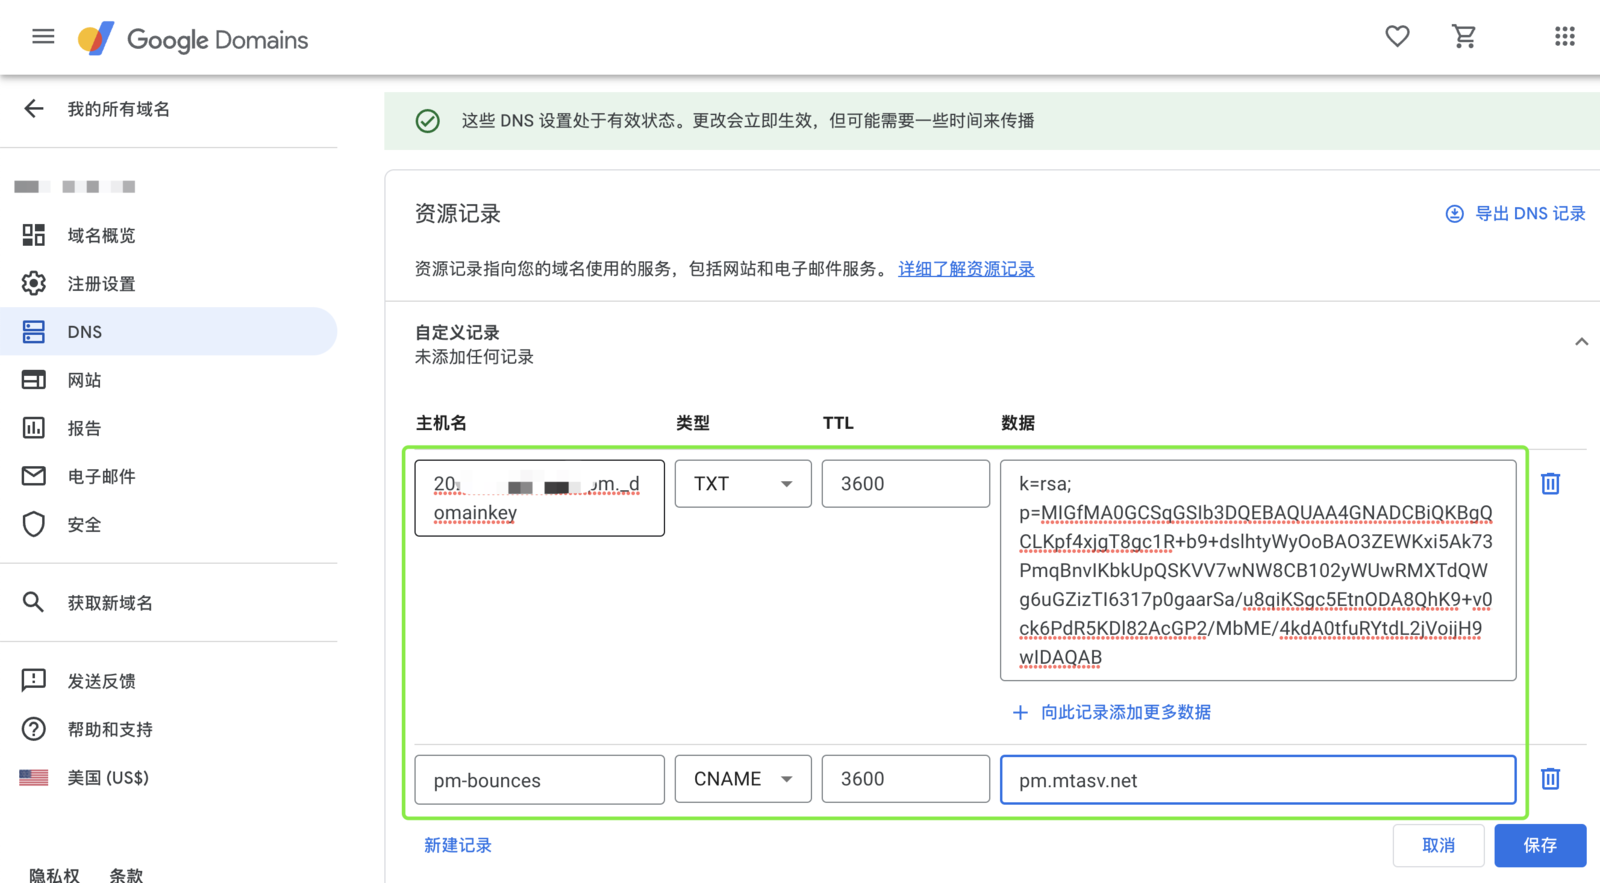Viewport: 1600px width, 883px height.
Task: Collapse the custom records section
Action: pos(1581,342)
